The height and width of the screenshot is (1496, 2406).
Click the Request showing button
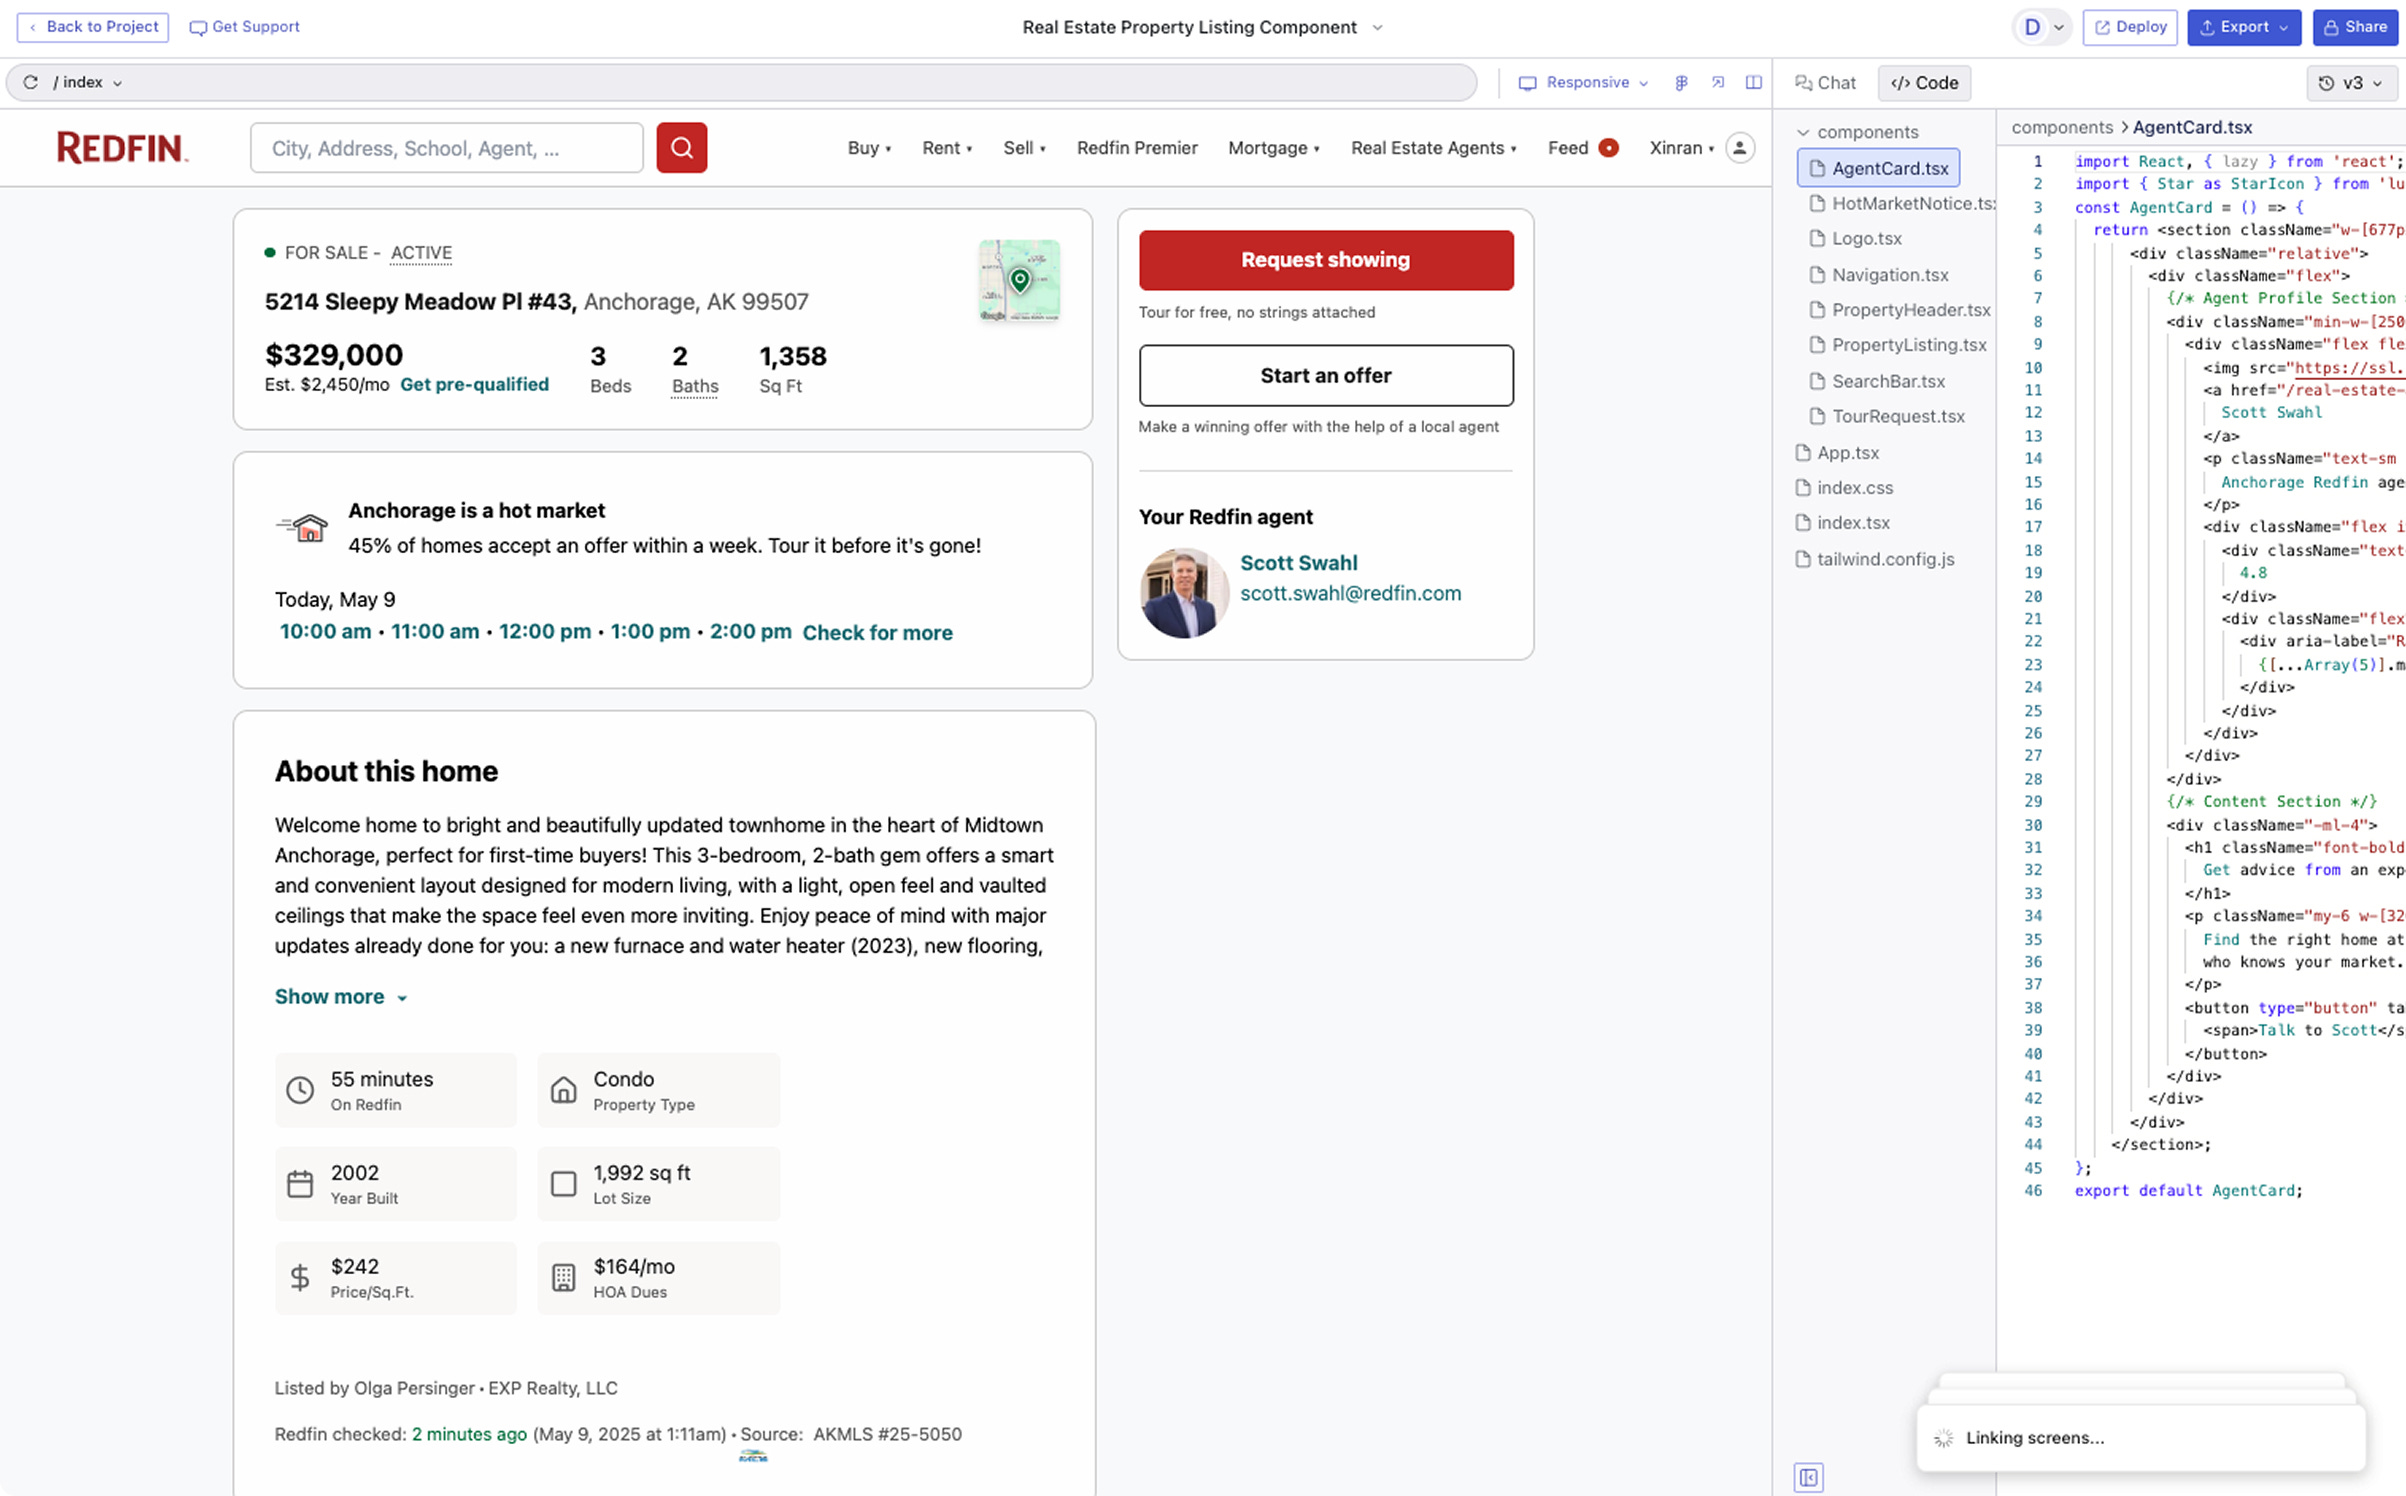[x=1325, y=260]
